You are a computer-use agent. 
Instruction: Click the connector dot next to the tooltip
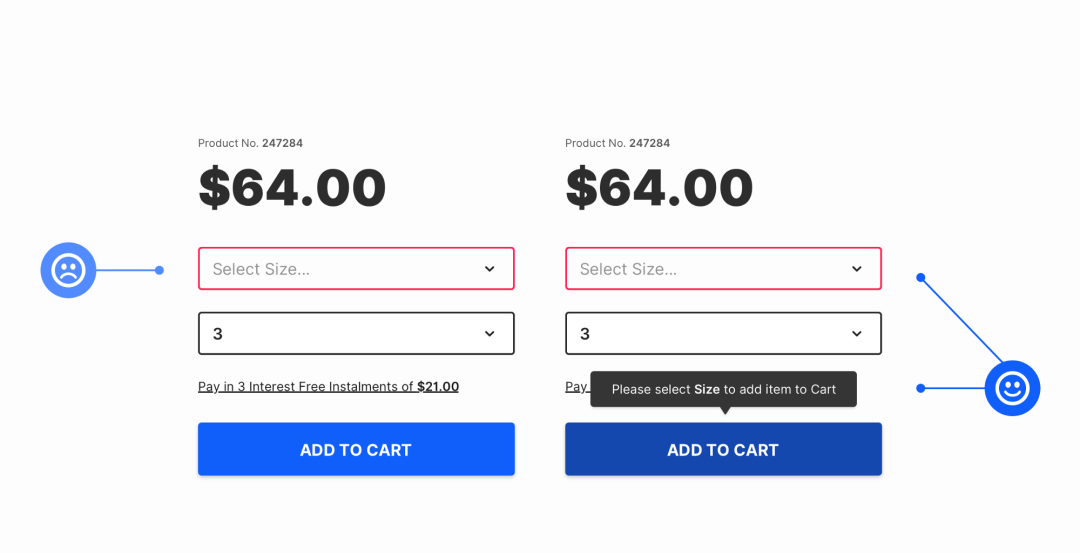(920, 388)
